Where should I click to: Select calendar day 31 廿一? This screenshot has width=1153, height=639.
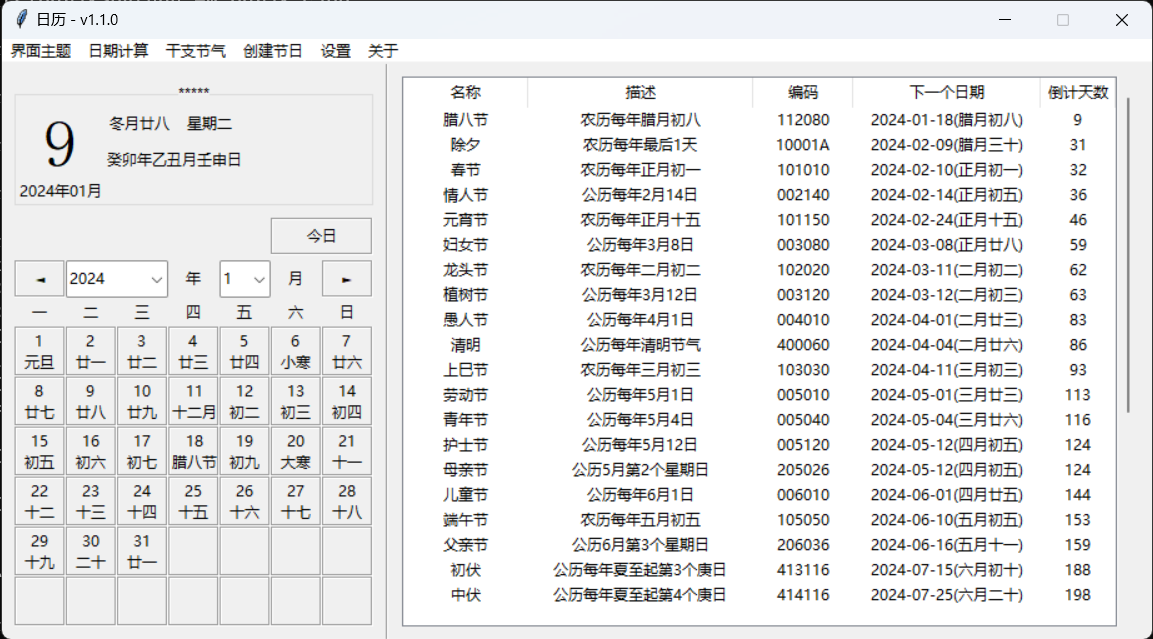[142, 551]
